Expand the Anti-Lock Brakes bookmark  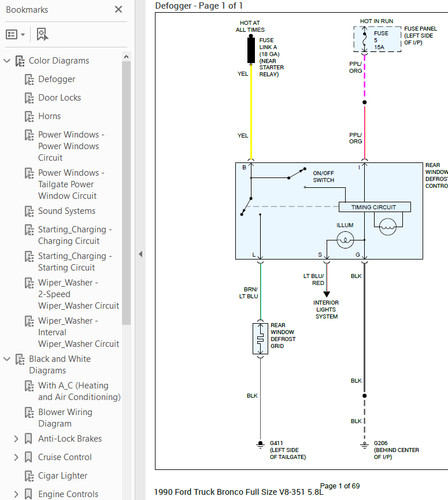point(16,439)
